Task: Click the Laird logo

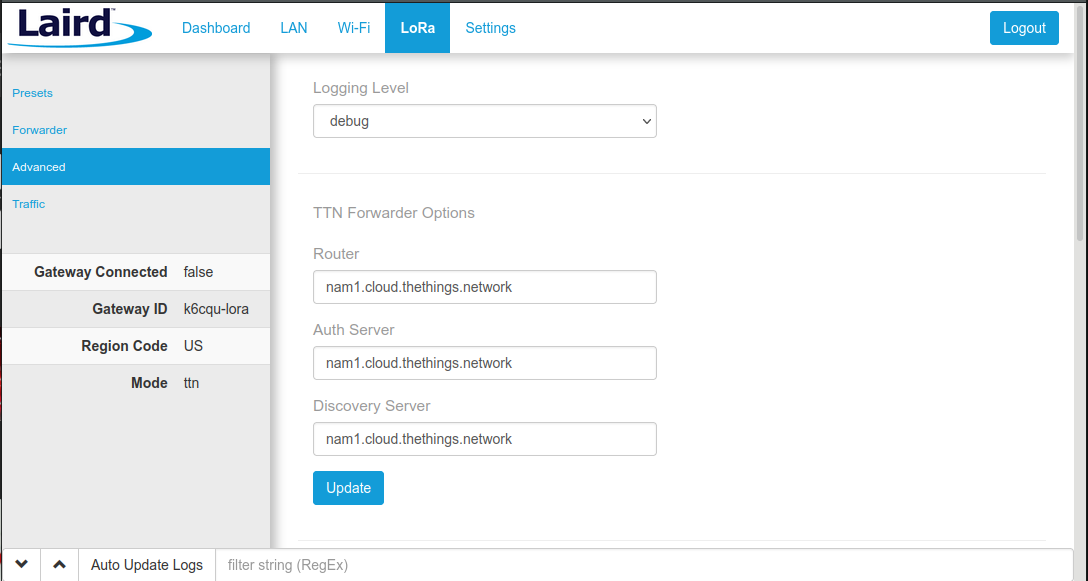Action: coord(80,28)
